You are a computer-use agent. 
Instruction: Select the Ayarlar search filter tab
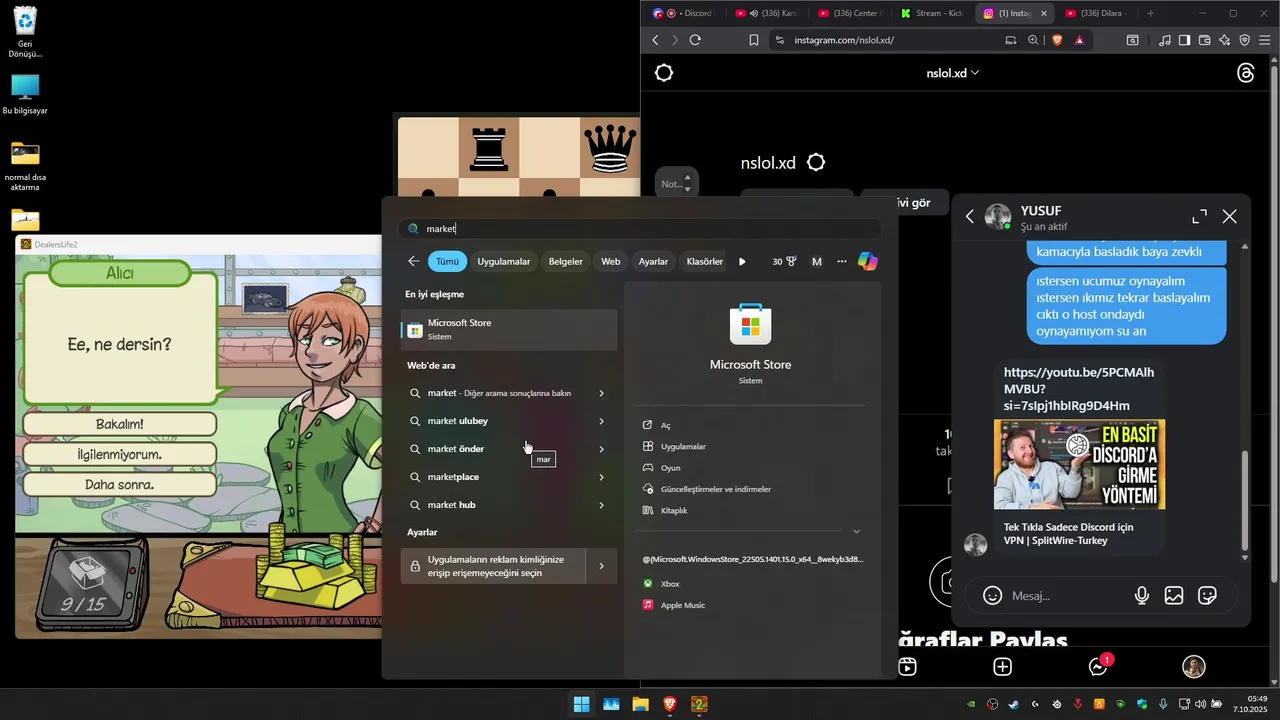[x=653, y=261]
